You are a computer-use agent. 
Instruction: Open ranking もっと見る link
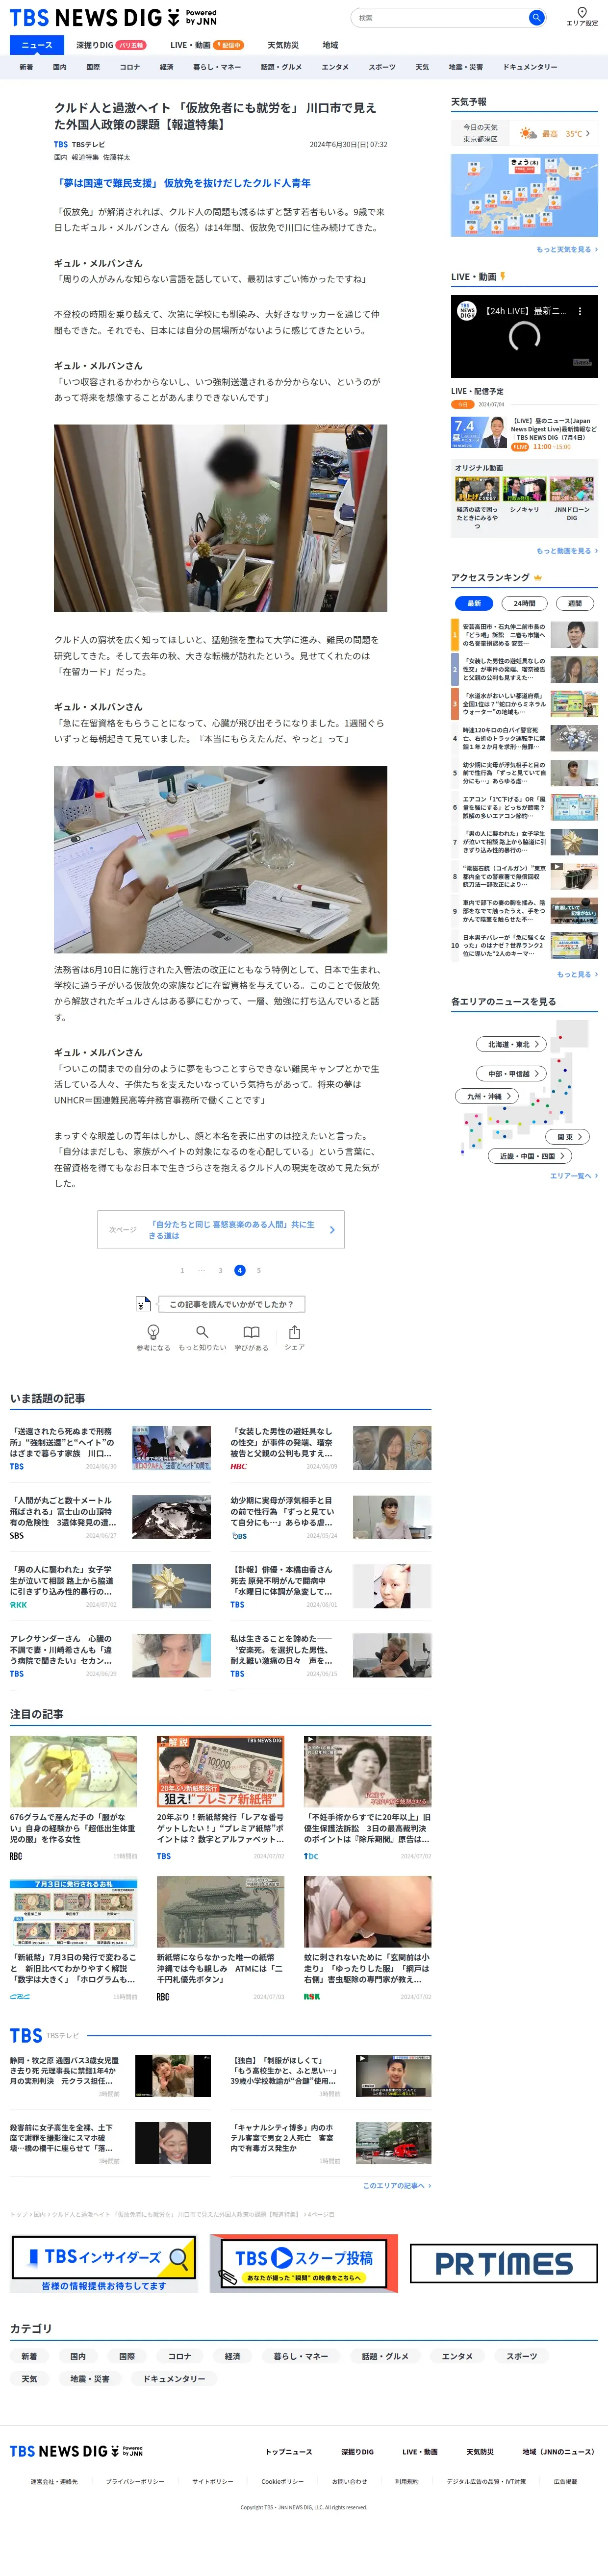[x=577, y=974]
